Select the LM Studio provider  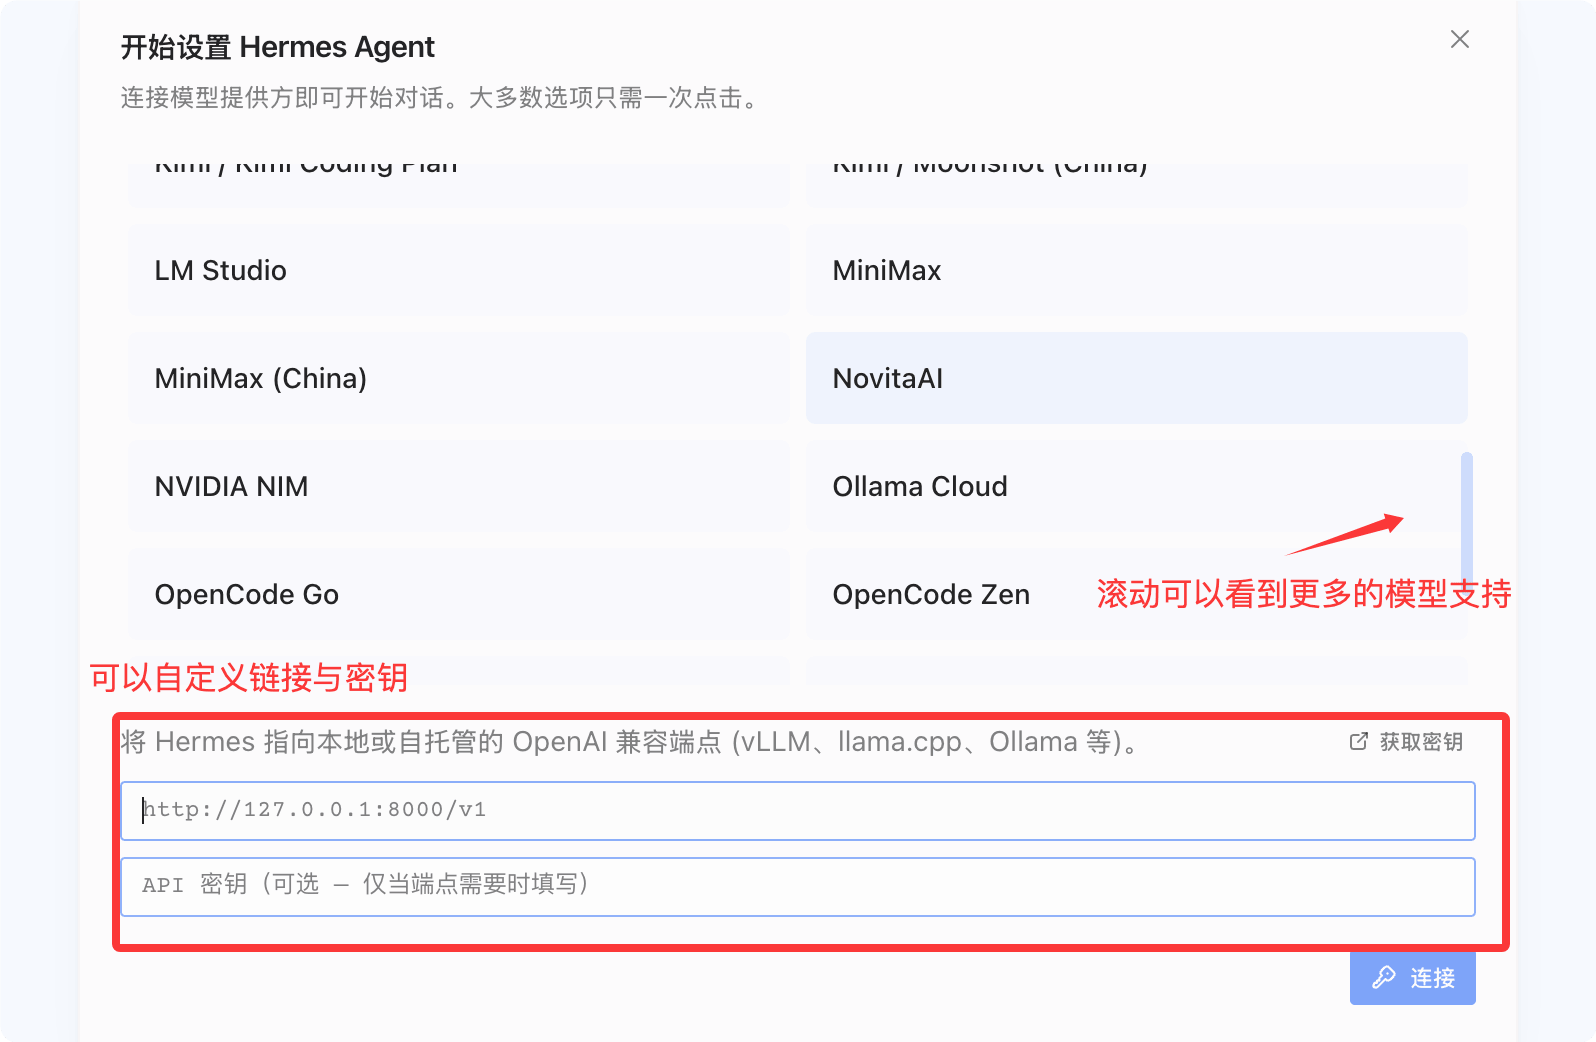(459, 270)
